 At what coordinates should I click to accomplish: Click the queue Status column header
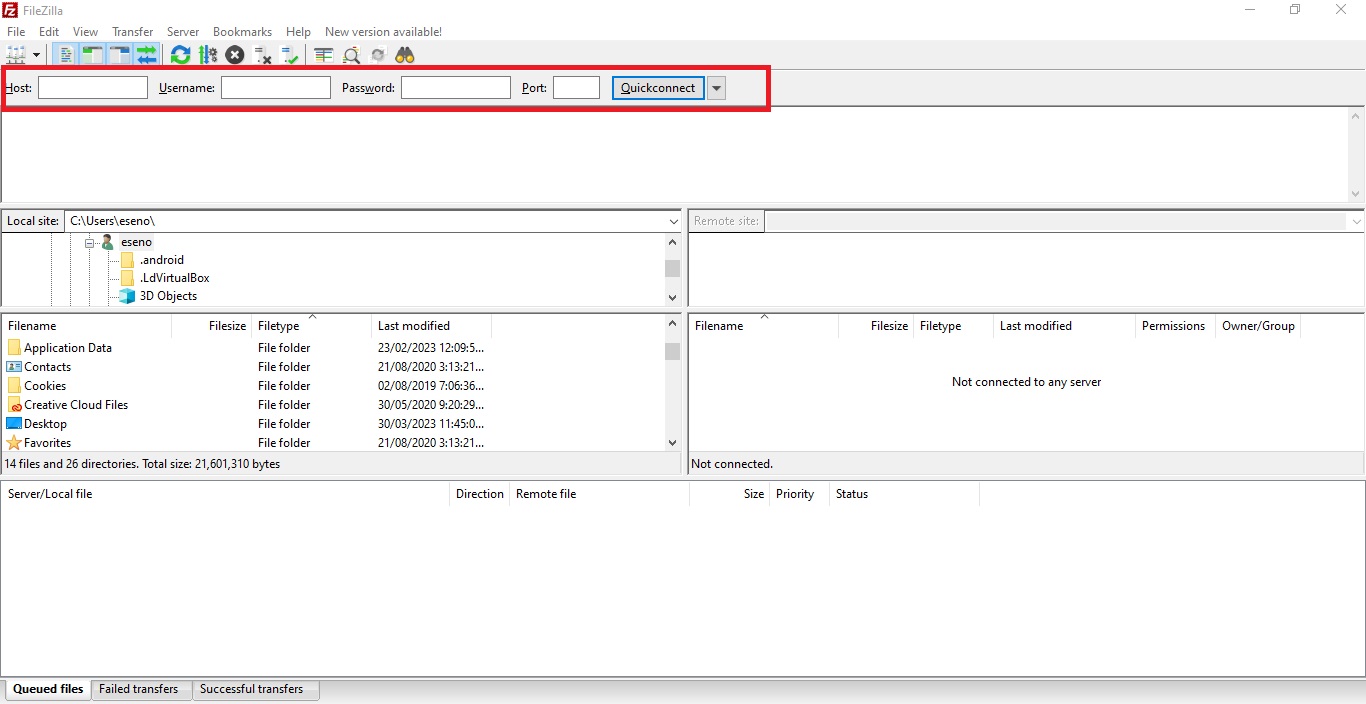pos(905,494)
